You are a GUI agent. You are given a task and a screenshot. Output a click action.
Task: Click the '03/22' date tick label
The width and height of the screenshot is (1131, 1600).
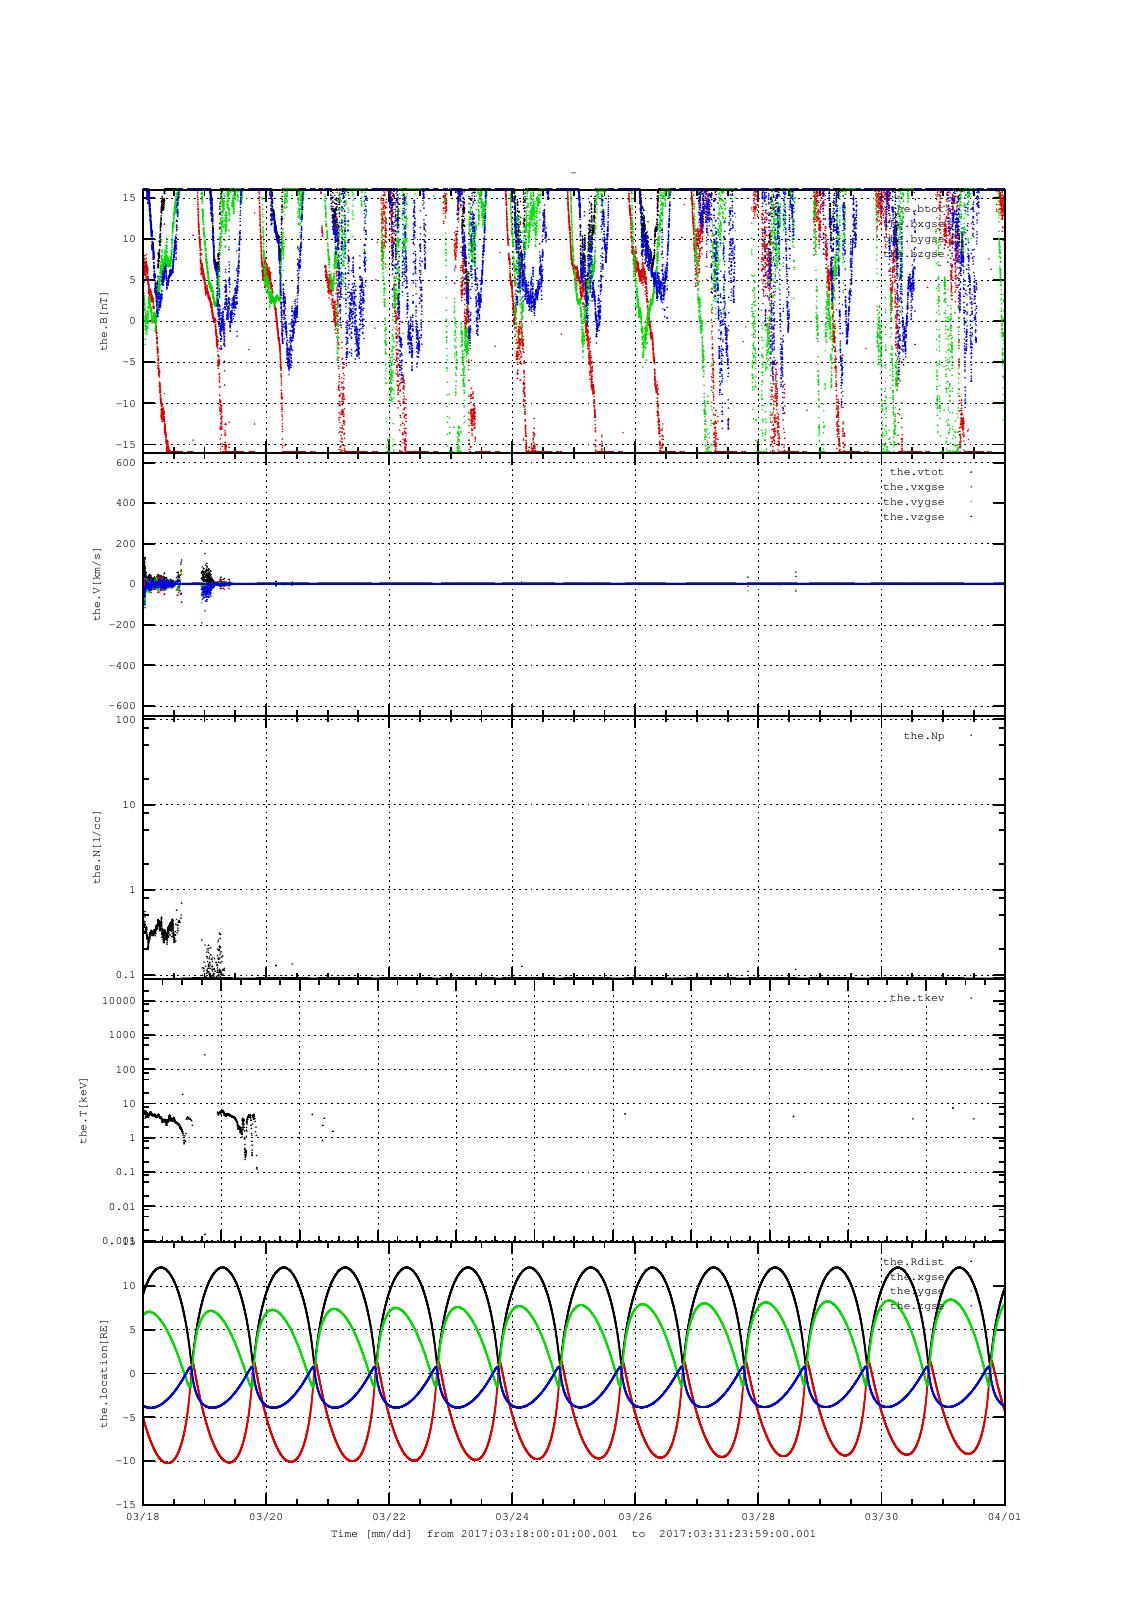[x=389, y=1517]
